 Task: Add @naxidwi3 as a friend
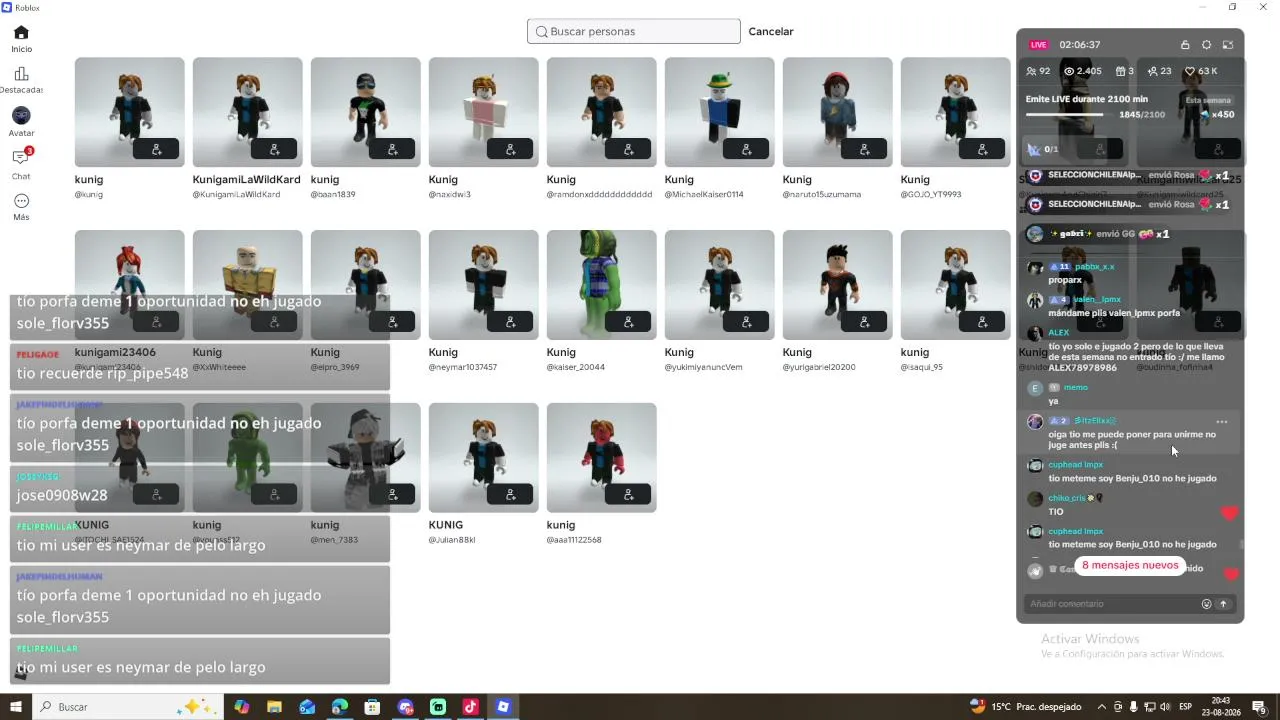click(511, 149)
